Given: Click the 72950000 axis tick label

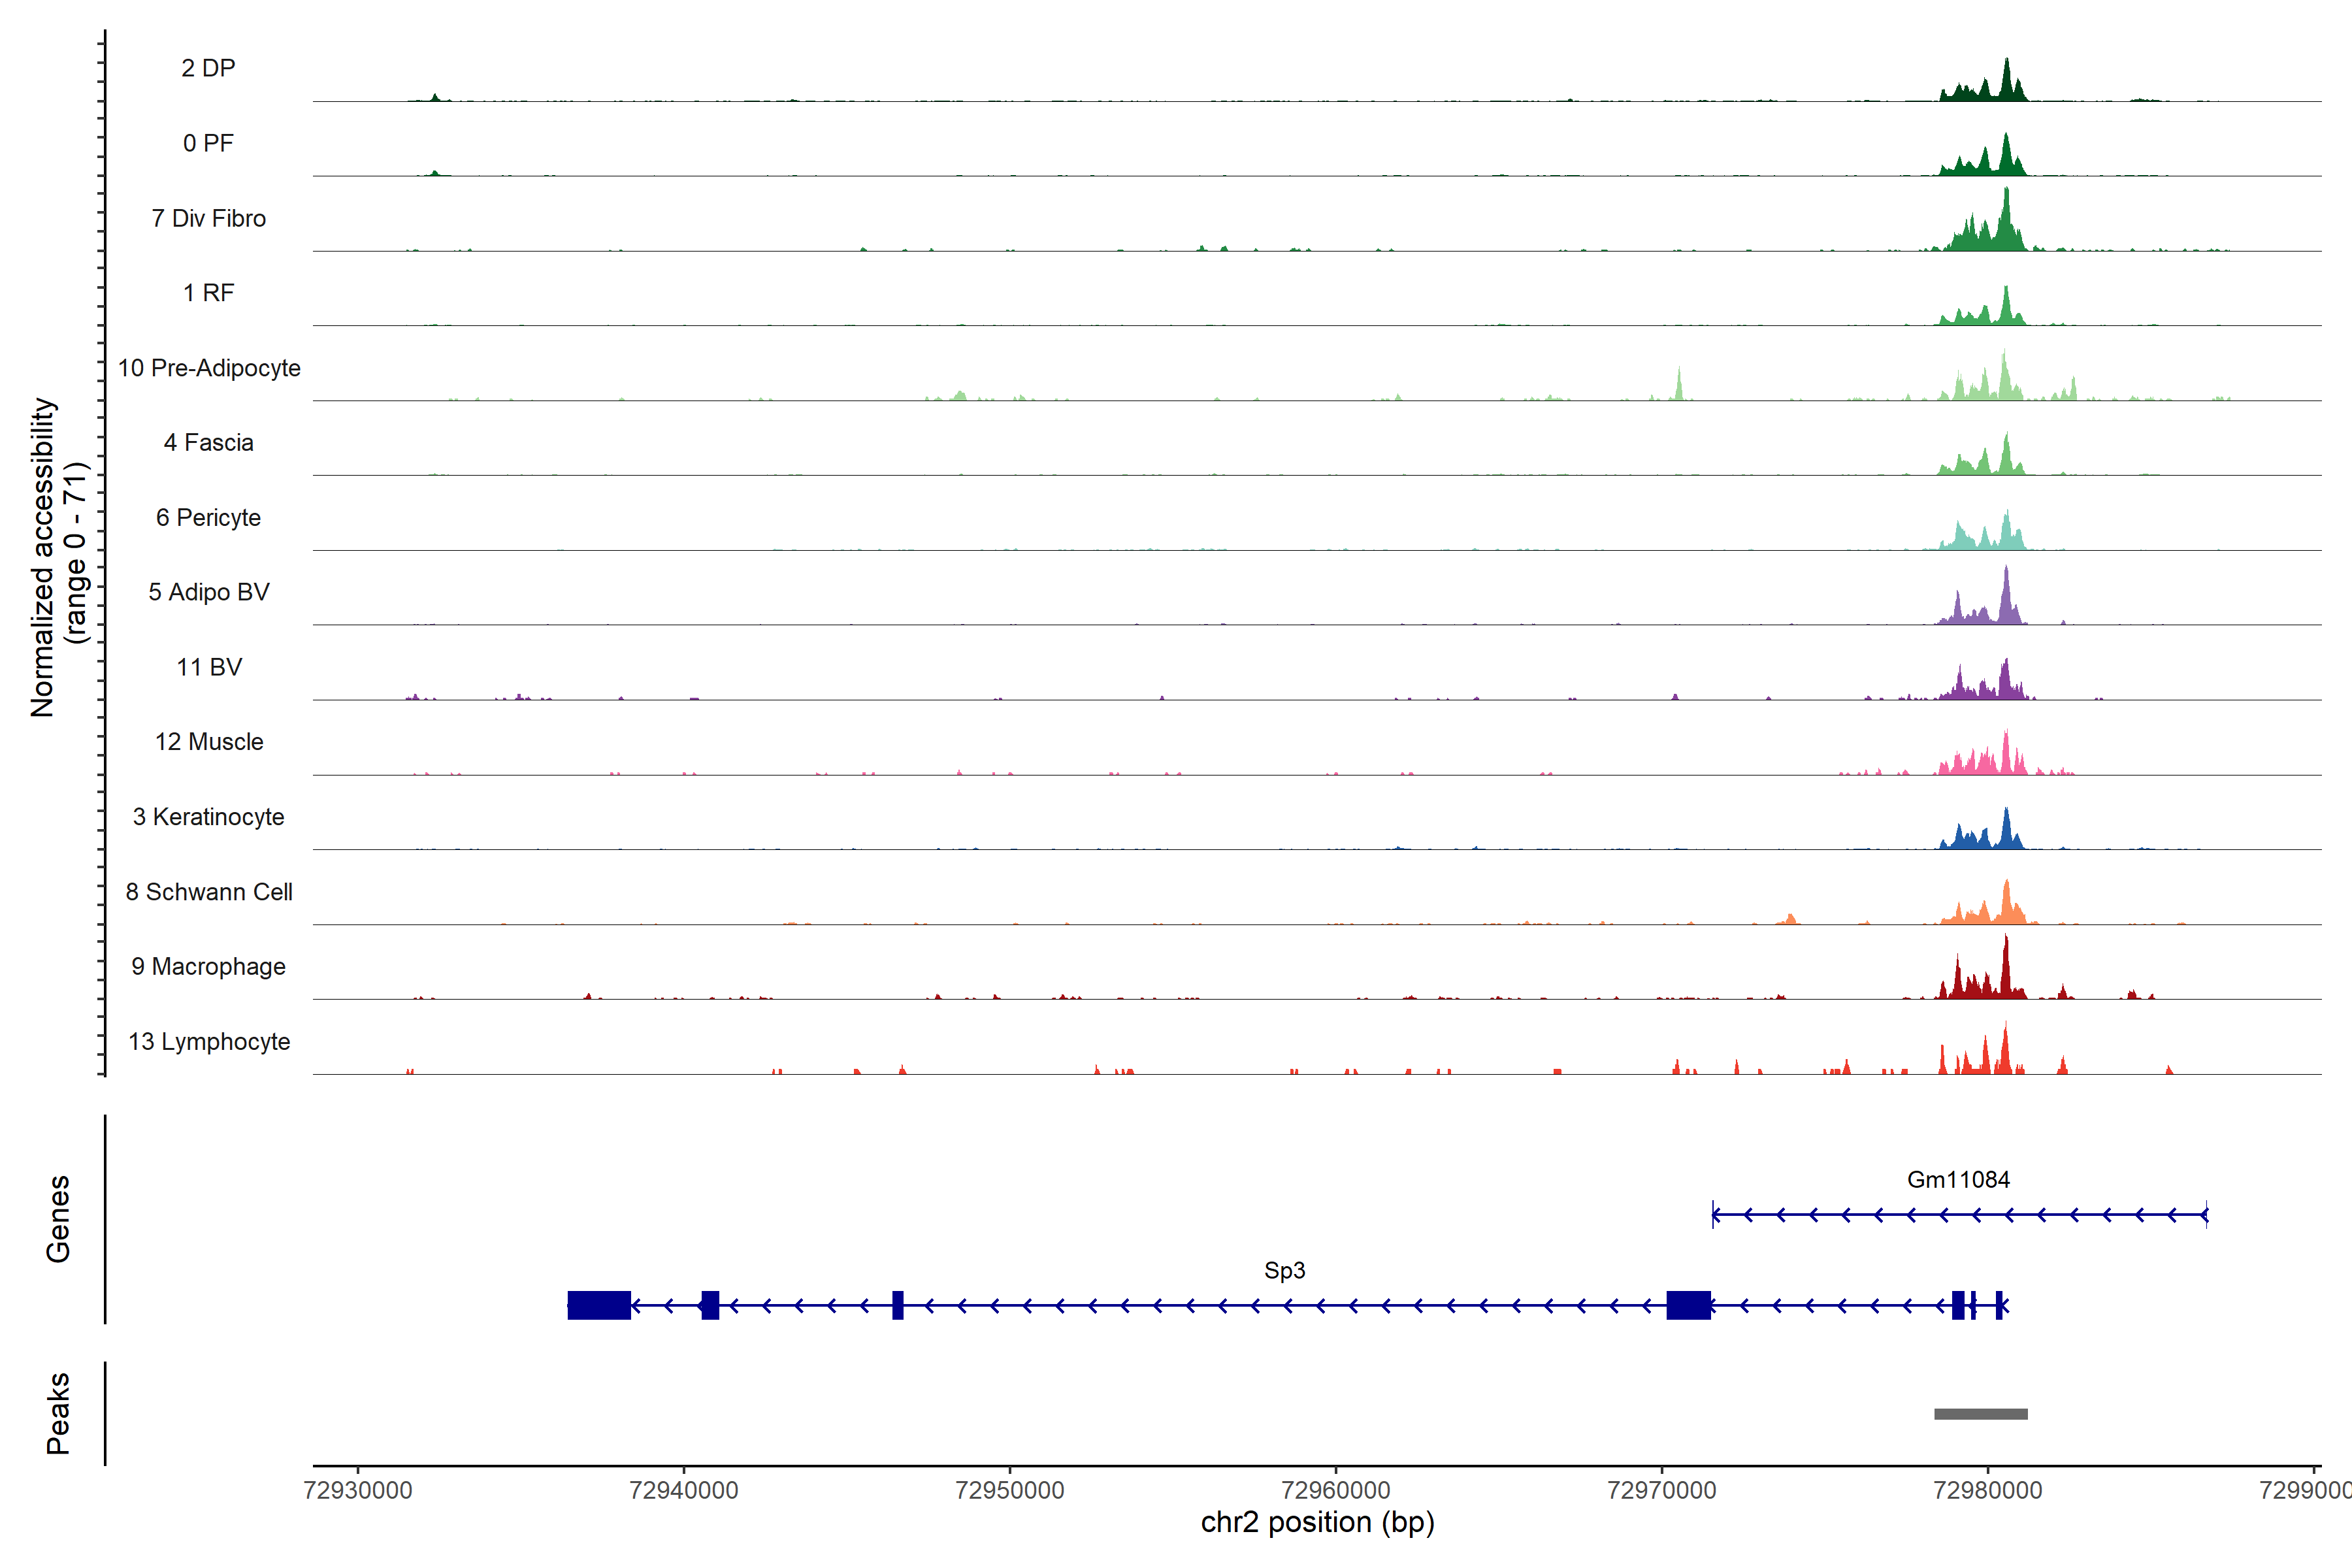Looking at the screenshot, I should pyautogui.click(x=1009, y=1490).
